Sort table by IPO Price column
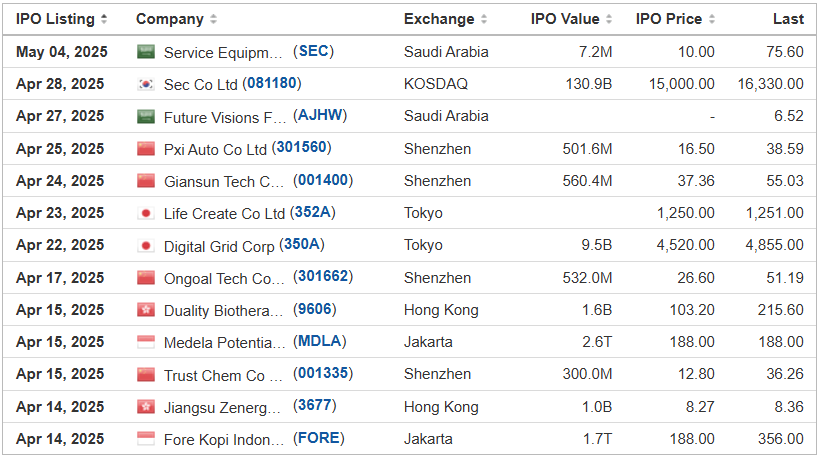 pyautogui.click(x=674, y=19)
